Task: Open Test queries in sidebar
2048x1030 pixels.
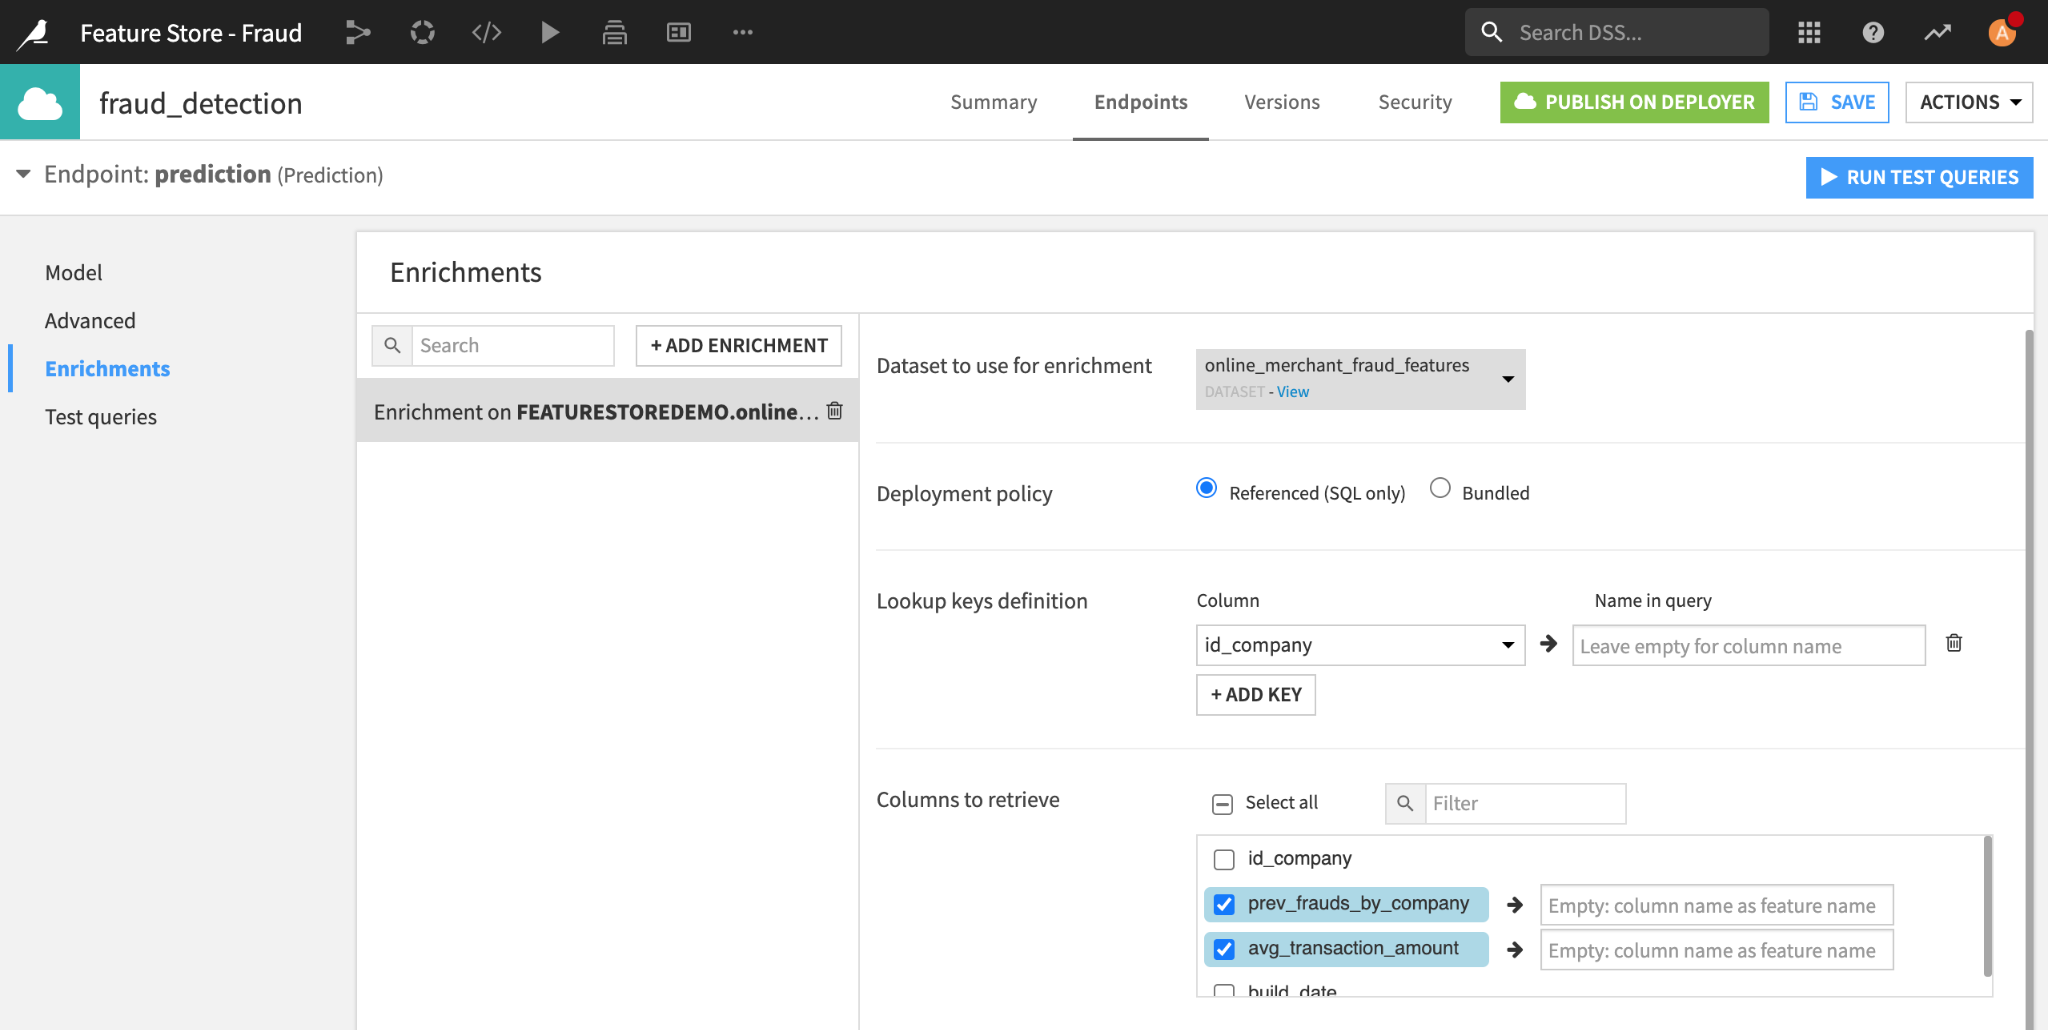Action: (100, 417)
